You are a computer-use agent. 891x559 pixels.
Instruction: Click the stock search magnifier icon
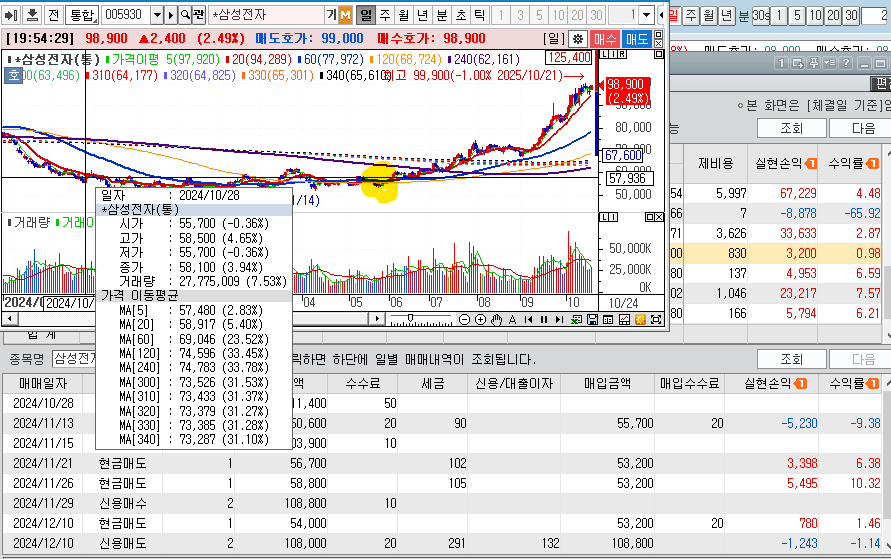tap(184, 15)
